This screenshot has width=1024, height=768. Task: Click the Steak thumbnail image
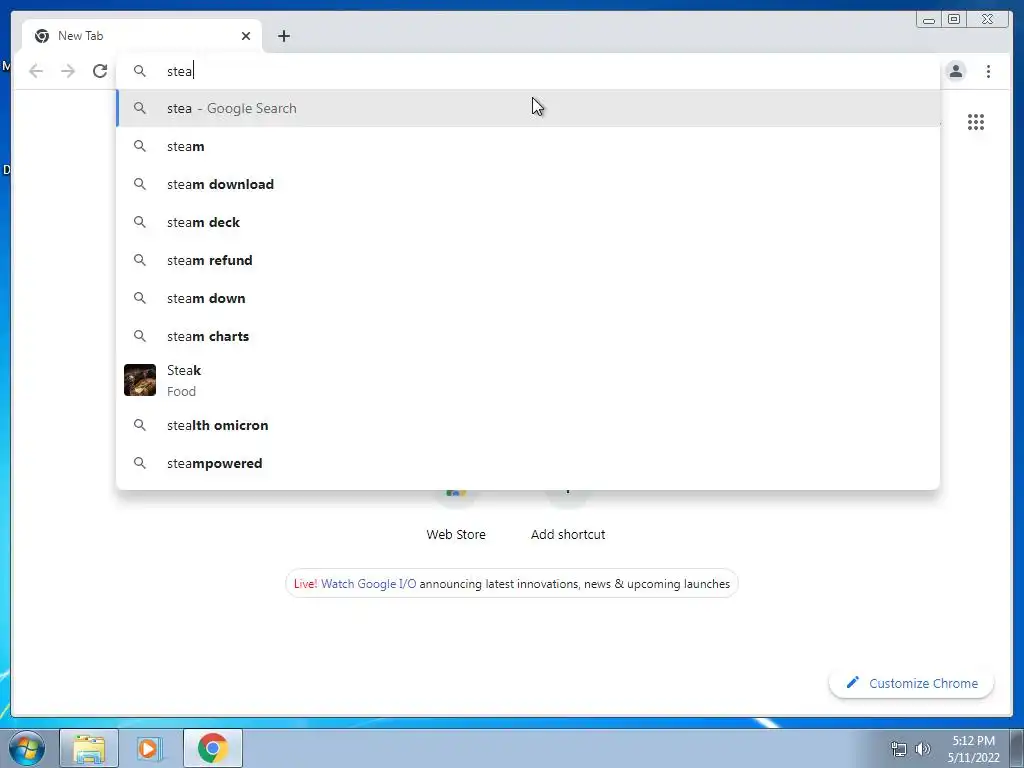click(x=140, y=380)
